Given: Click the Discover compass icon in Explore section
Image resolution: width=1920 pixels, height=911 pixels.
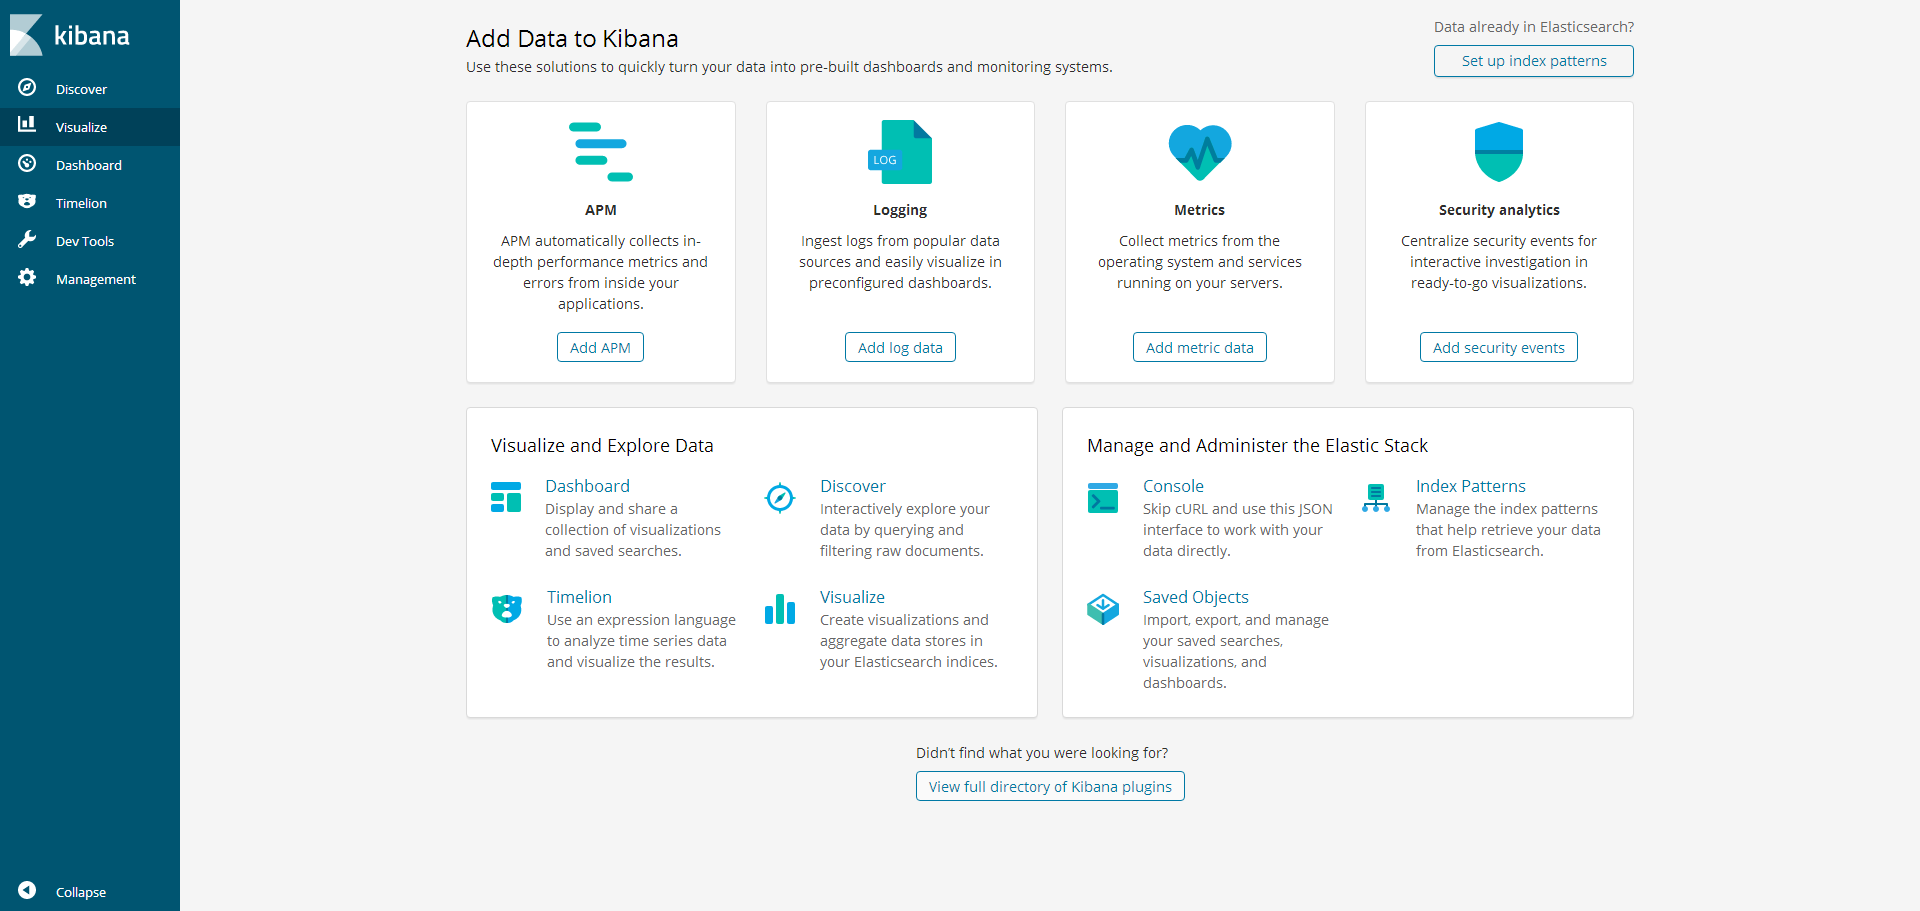Looking at the screenshot, I should [780, 497].
